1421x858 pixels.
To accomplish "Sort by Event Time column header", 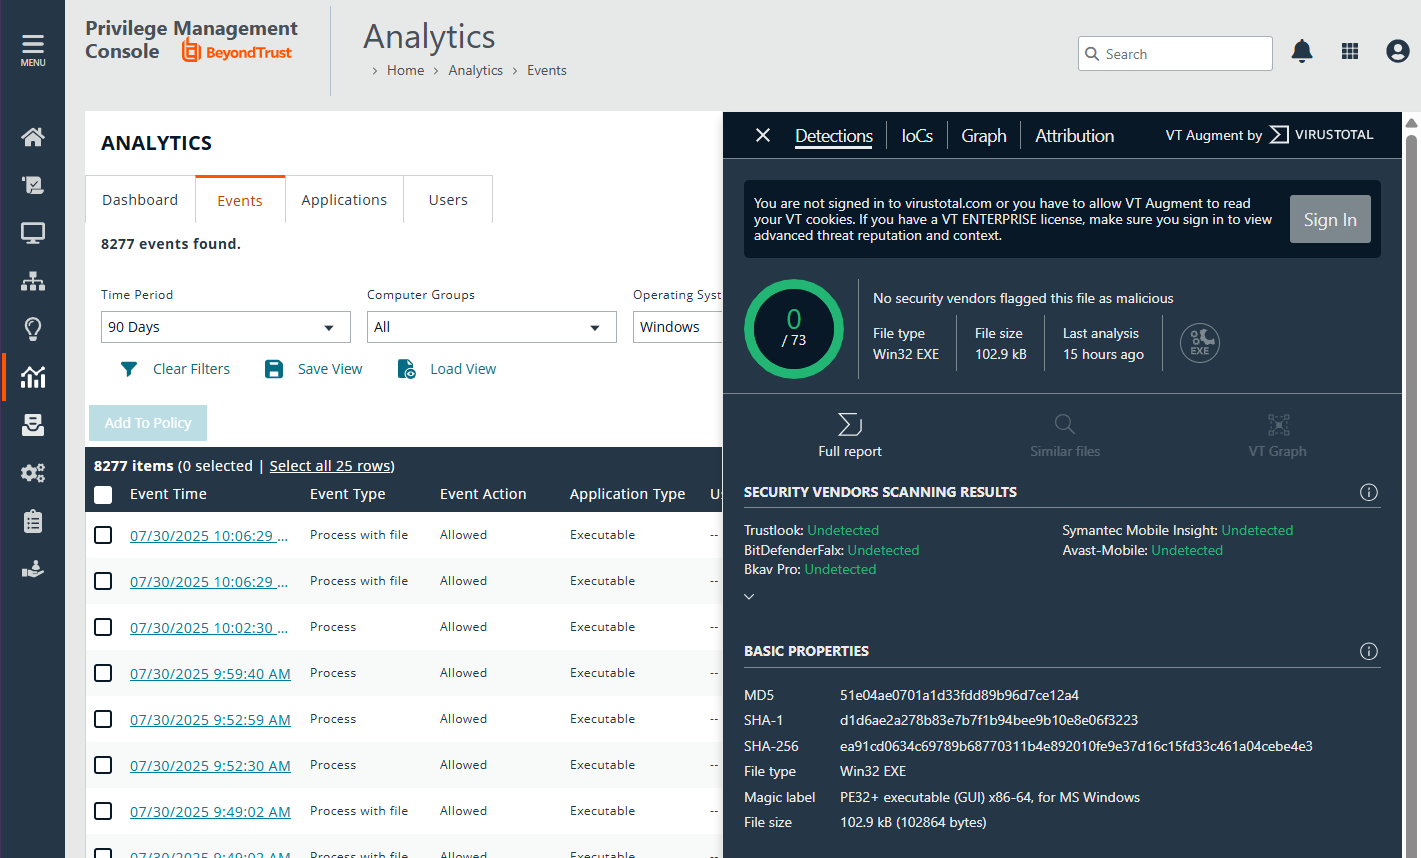I will 168,494.
